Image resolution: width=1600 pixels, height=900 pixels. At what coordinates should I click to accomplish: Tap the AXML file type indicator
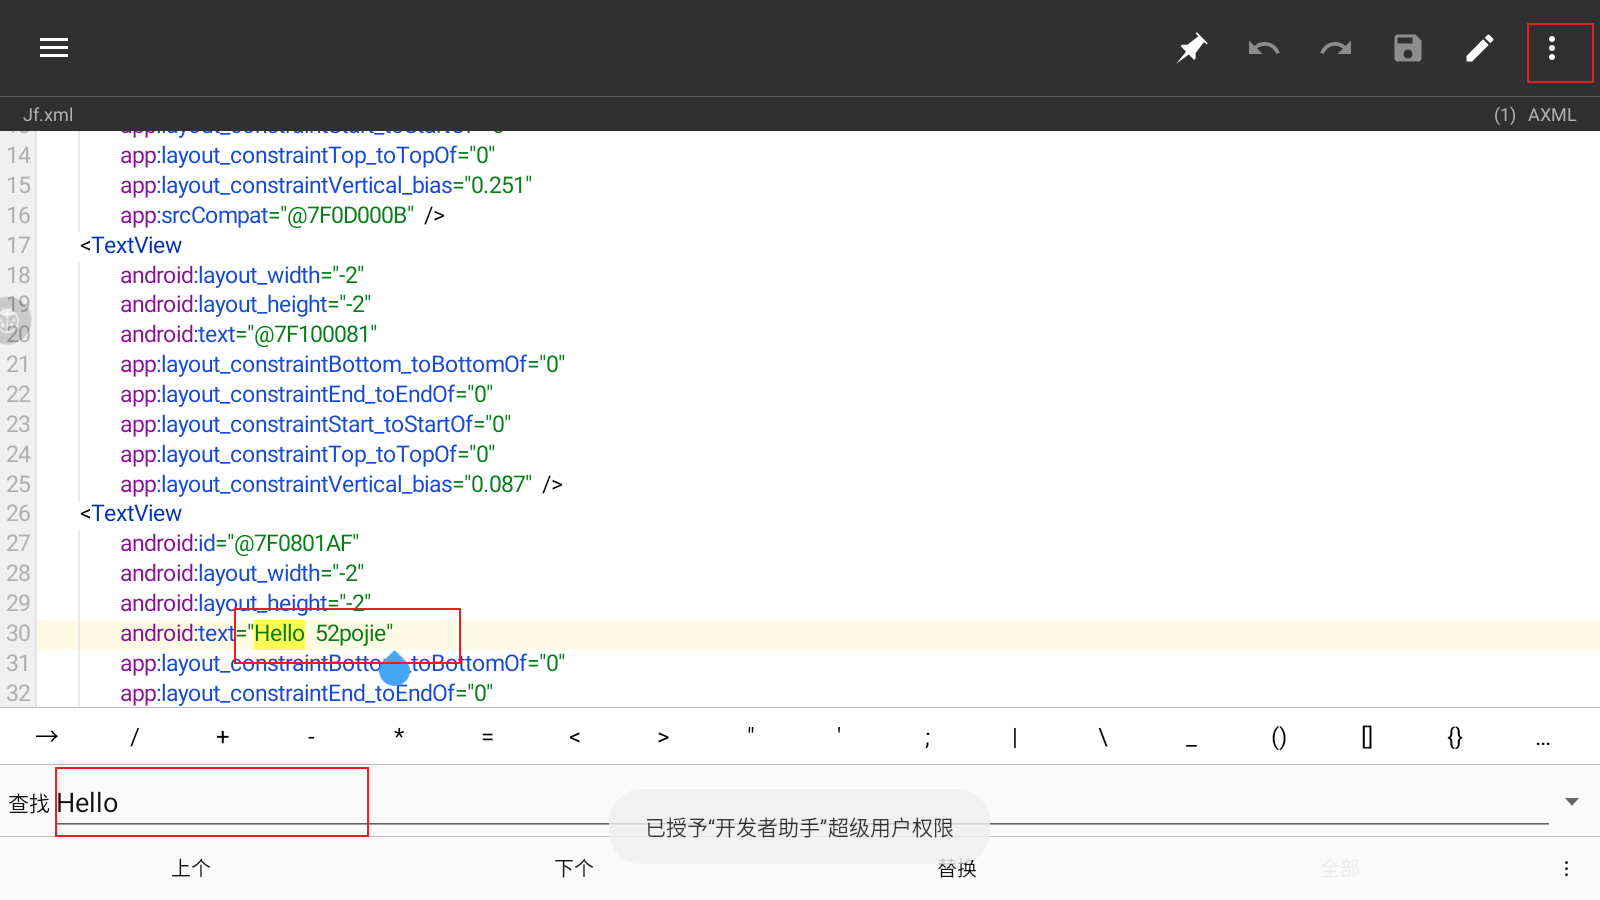pyautogui.click(x=1552, y=115)
